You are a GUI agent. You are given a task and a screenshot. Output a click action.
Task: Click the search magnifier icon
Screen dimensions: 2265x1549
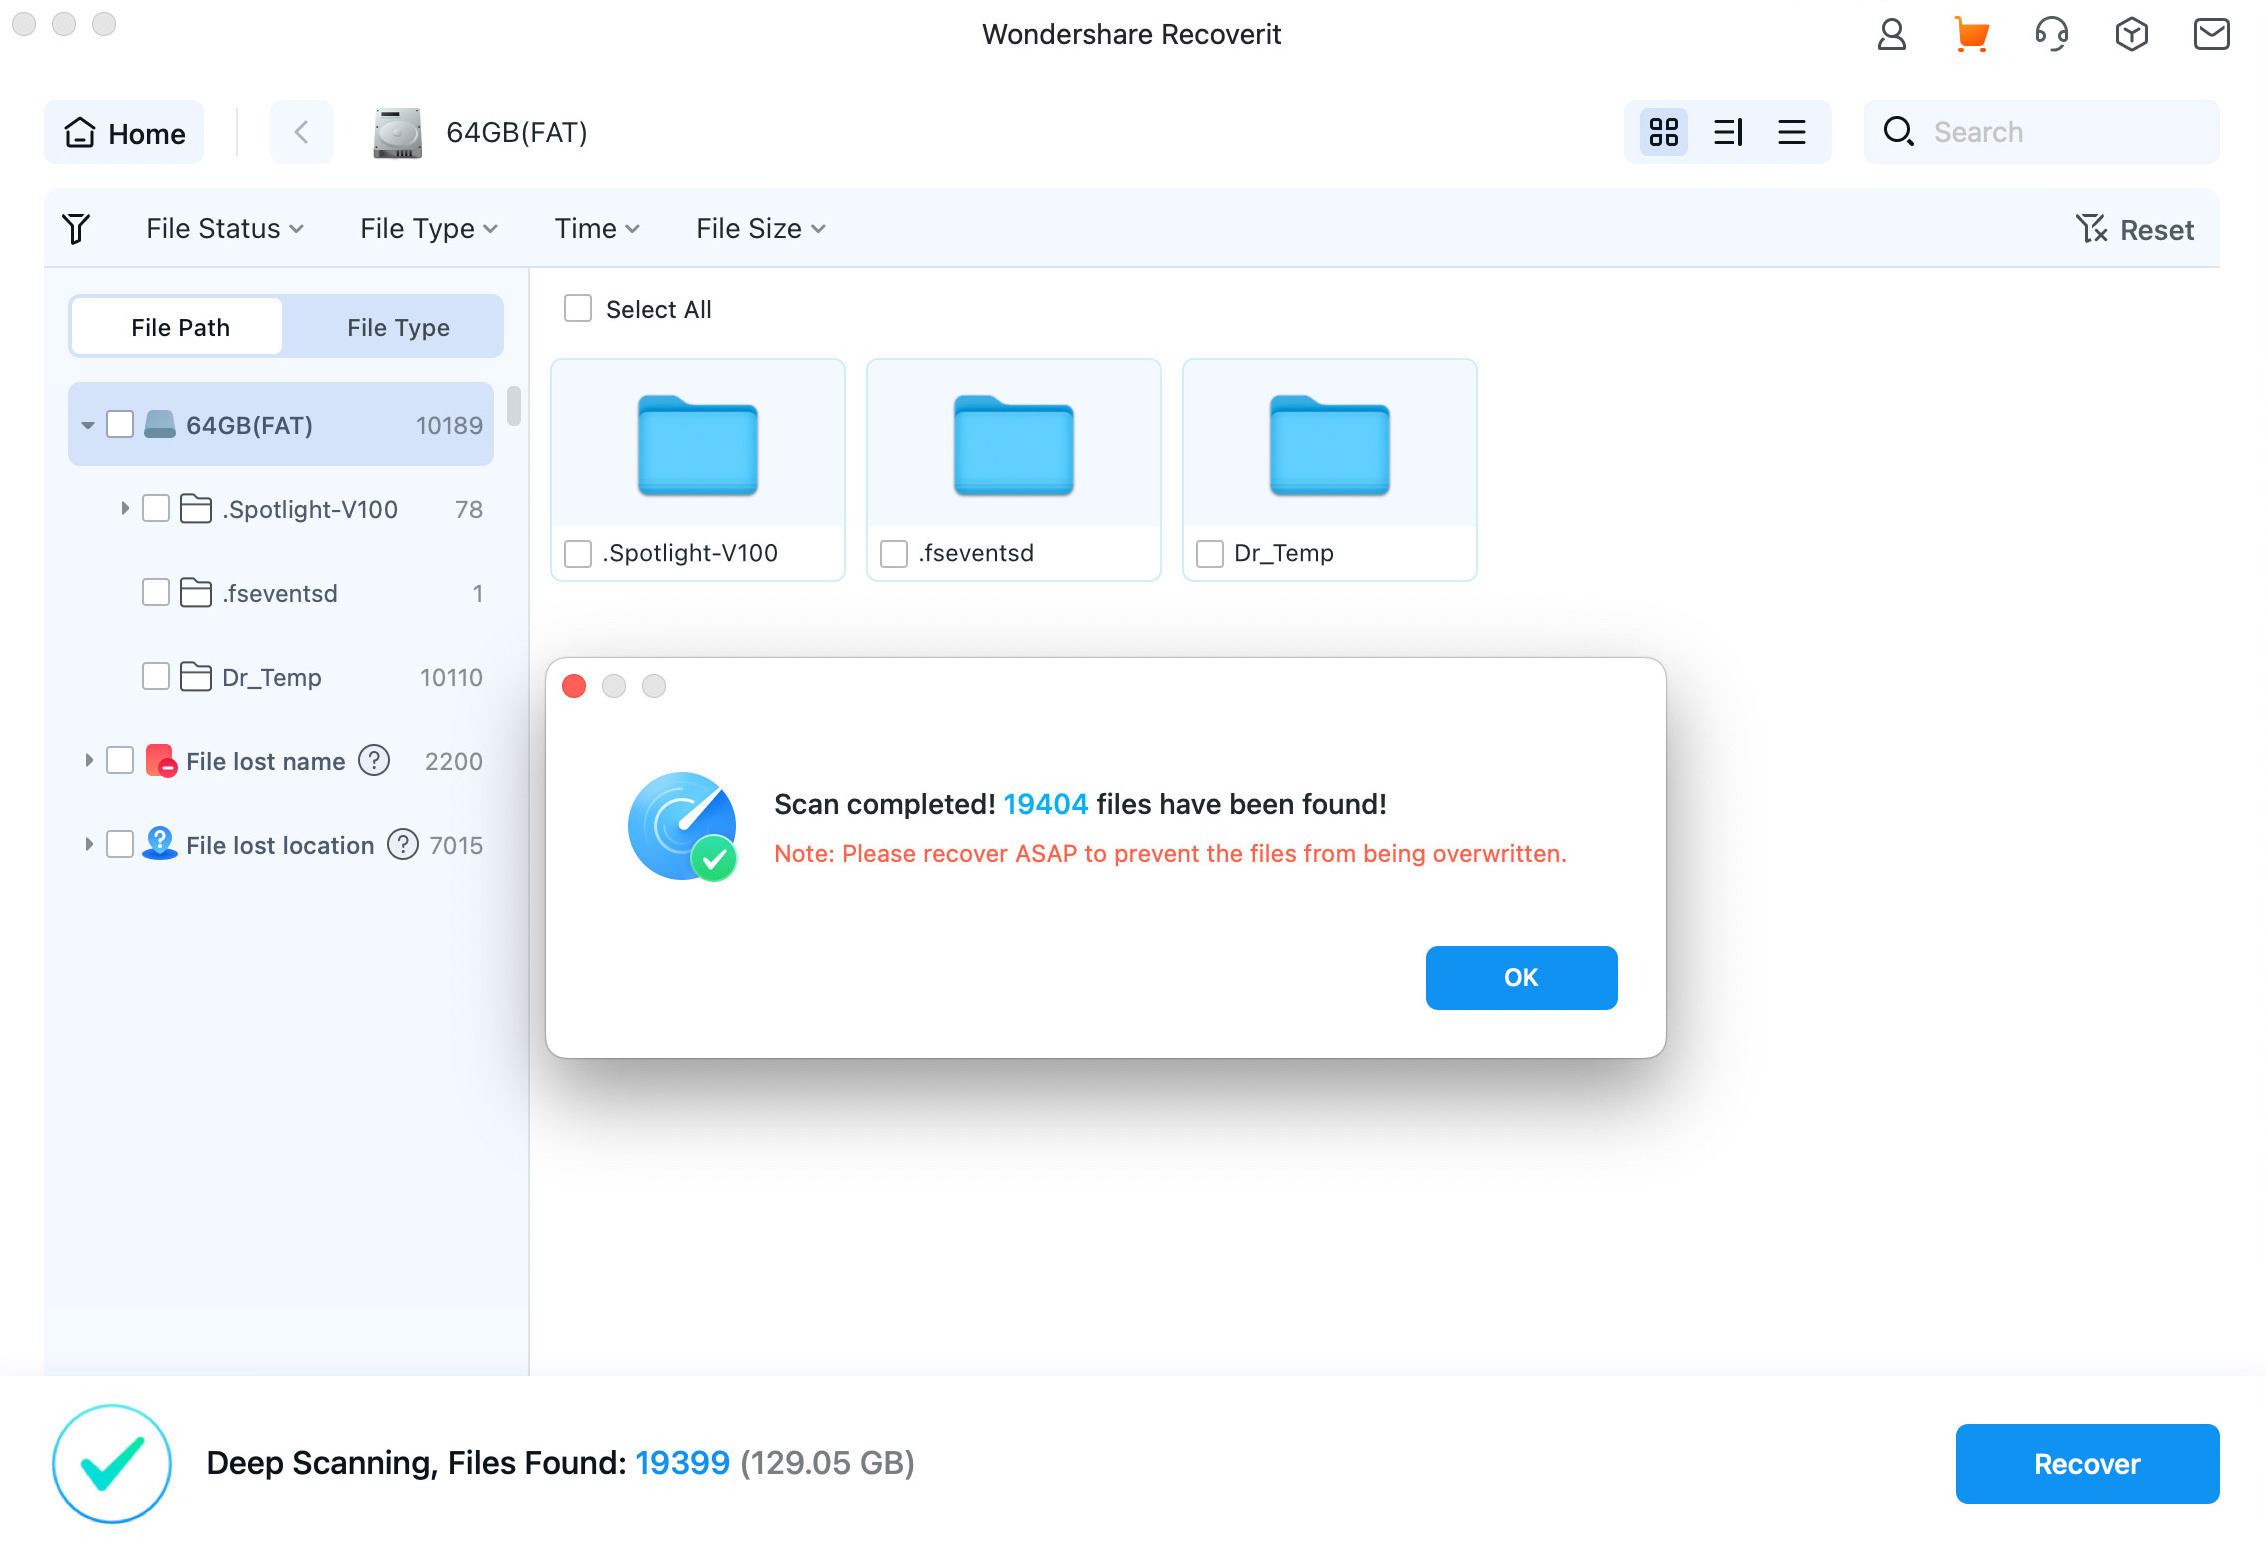[x=1898, y=132]
